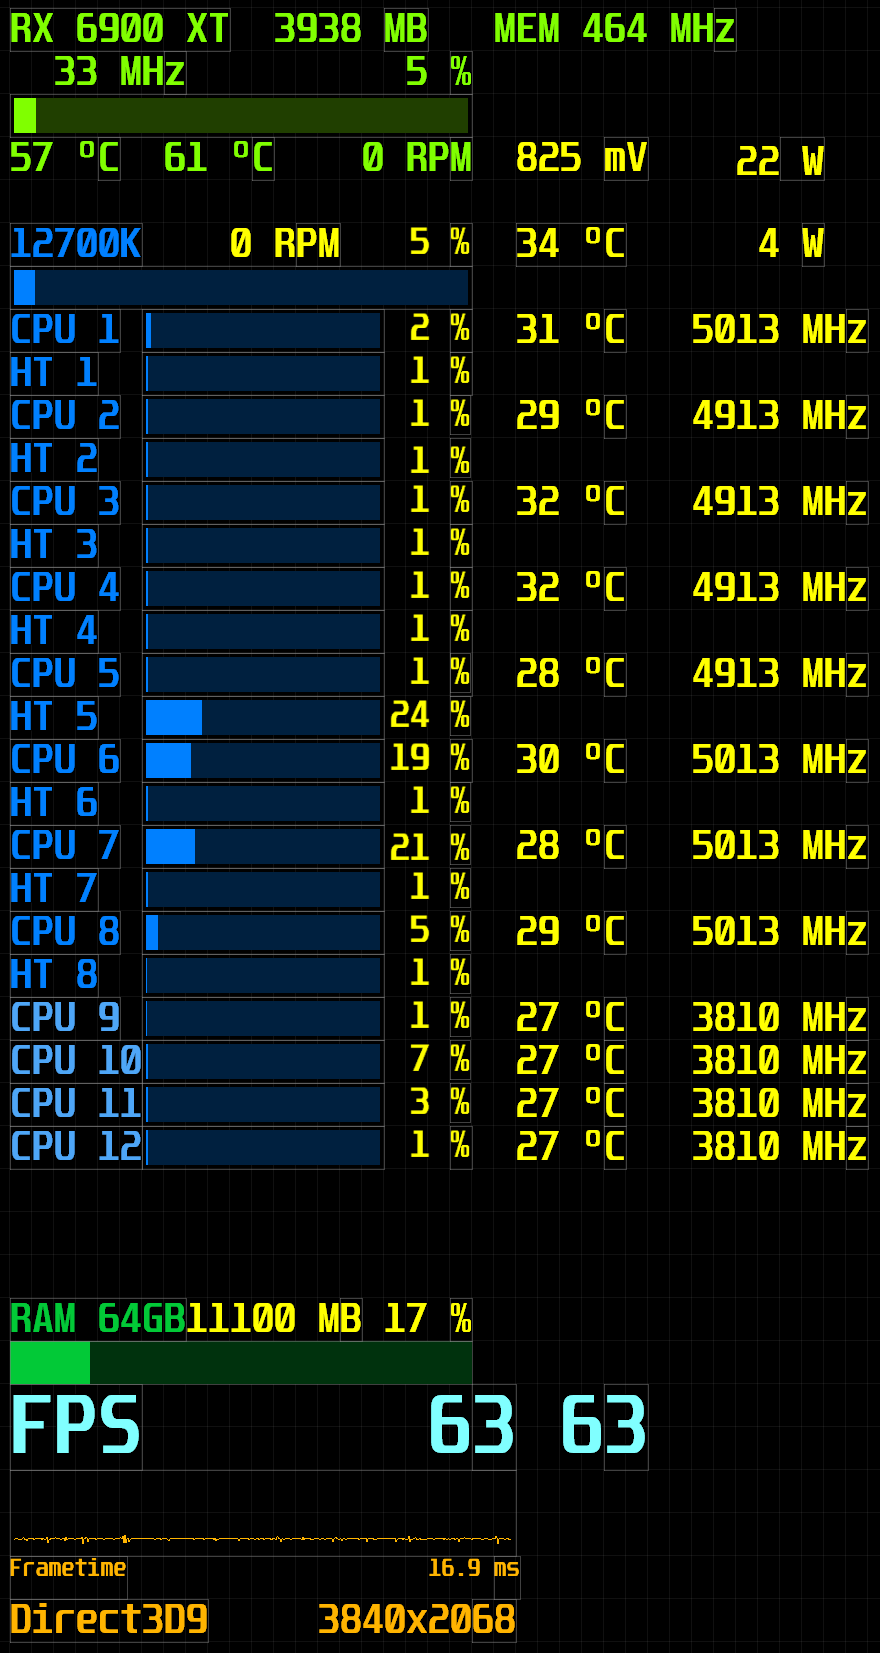880x1653 pixels.
Task: Select the CPU 5 core label
Action: tap(65, 674)
